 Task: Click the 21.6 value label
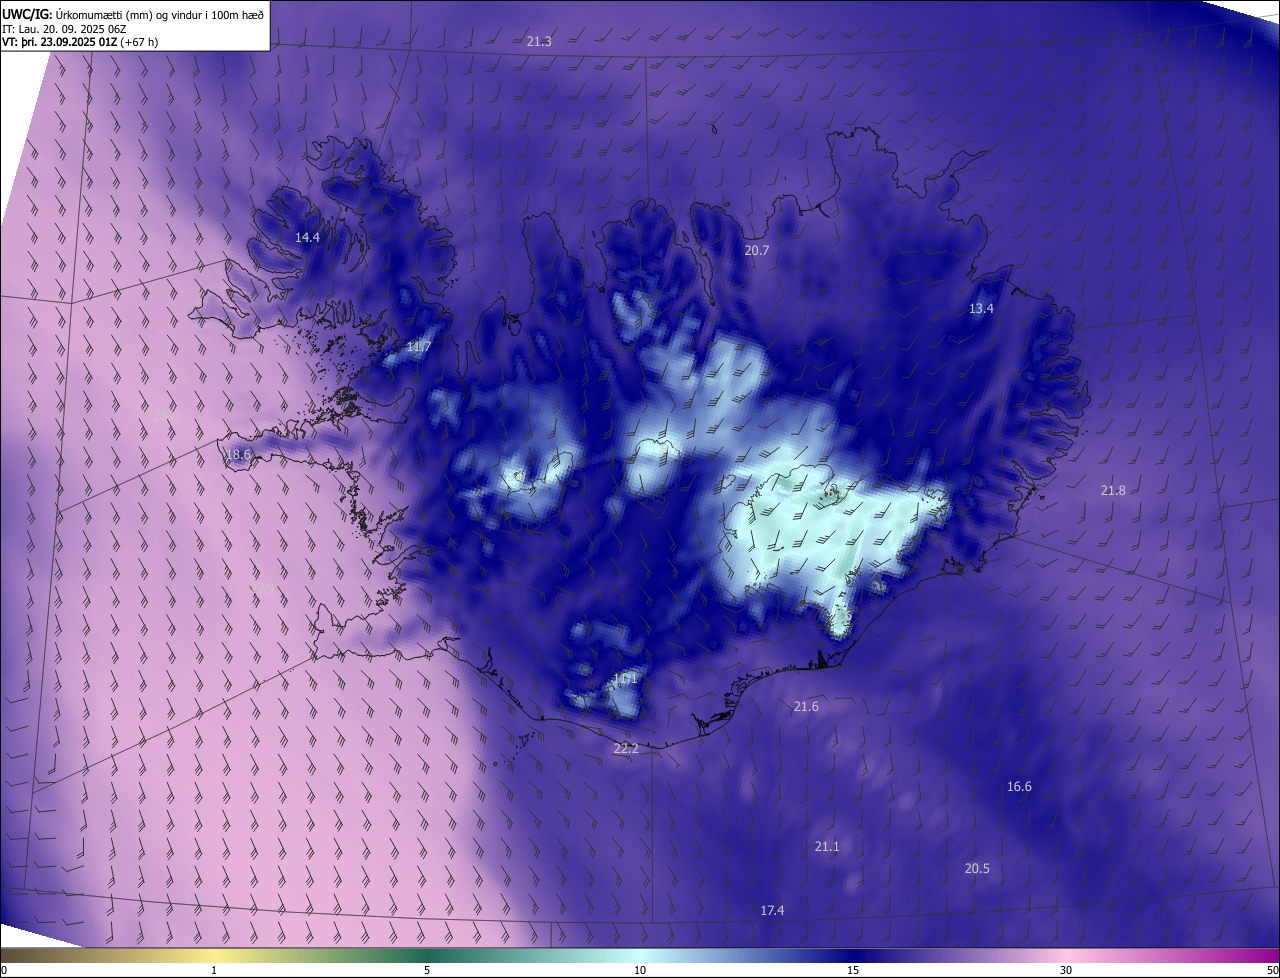pos(806,707)
